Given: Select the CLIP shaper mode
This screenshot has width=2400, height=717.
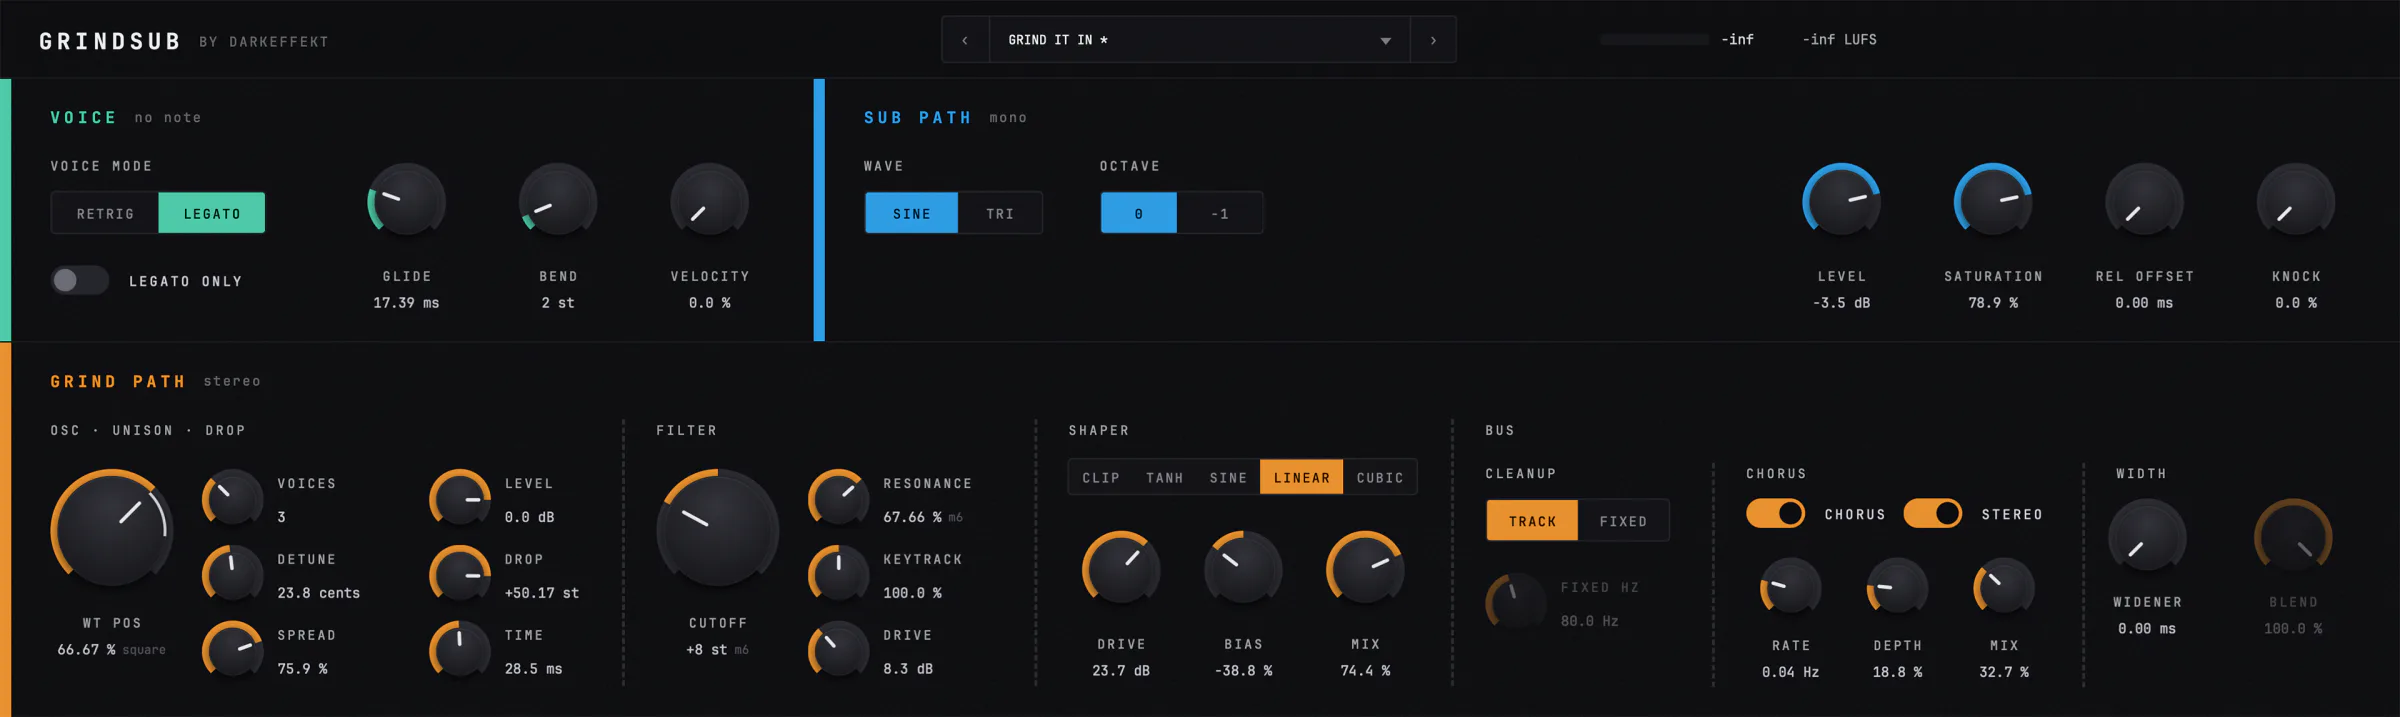Looking at the screenshot, I should 1101,478.
